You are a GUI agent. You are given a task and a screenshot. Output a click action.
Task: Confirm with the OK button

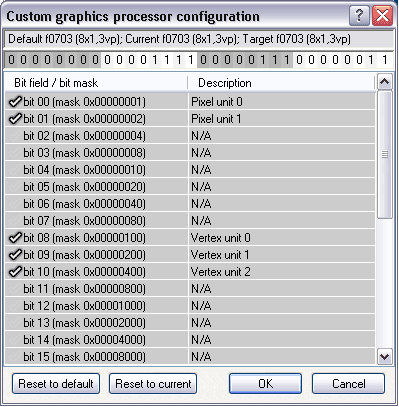point(265,384)
